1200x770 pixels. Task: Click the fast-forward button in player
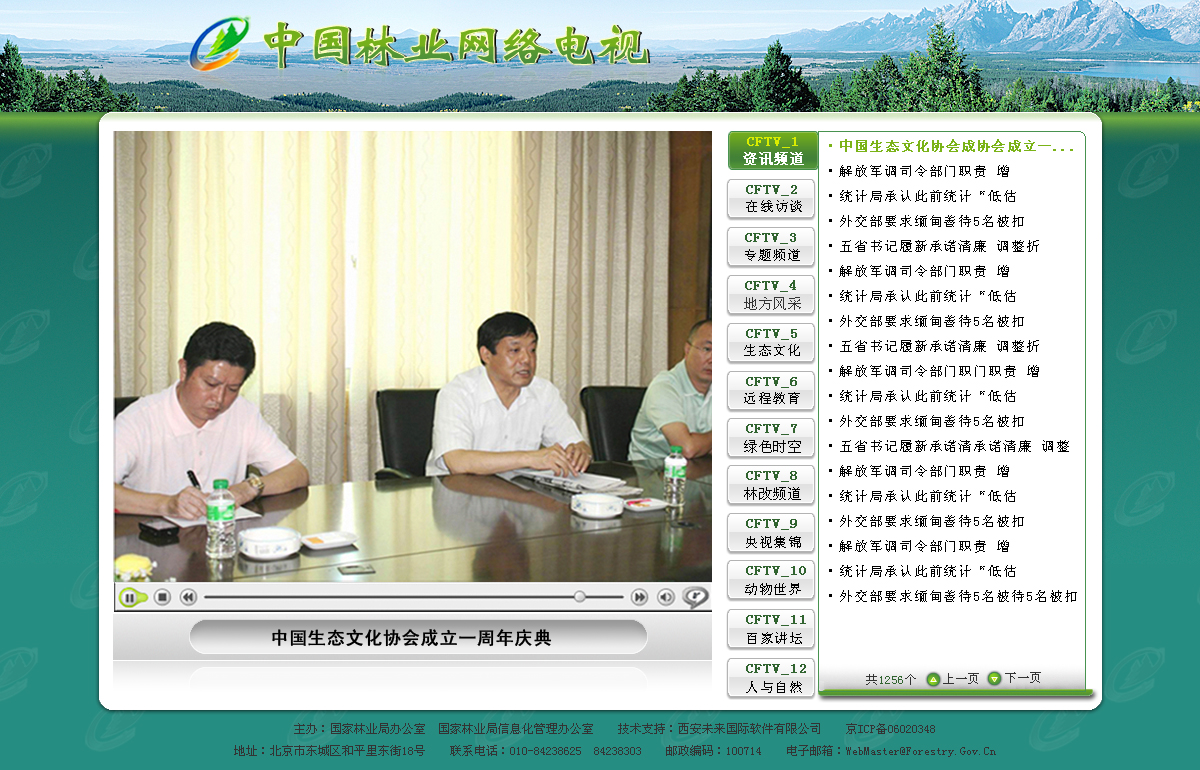[639, 597]
